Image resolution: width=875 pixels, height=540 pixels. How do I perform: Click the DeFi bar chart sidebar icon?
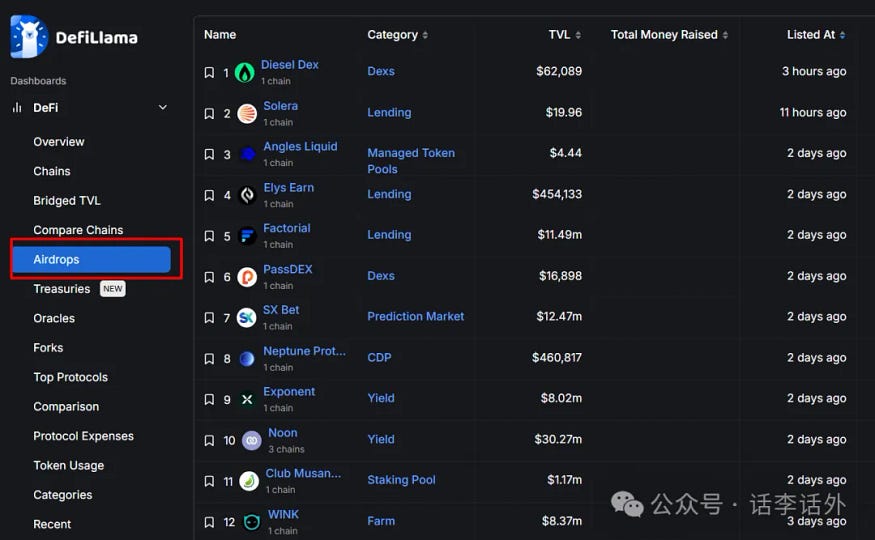click(17, 108)
